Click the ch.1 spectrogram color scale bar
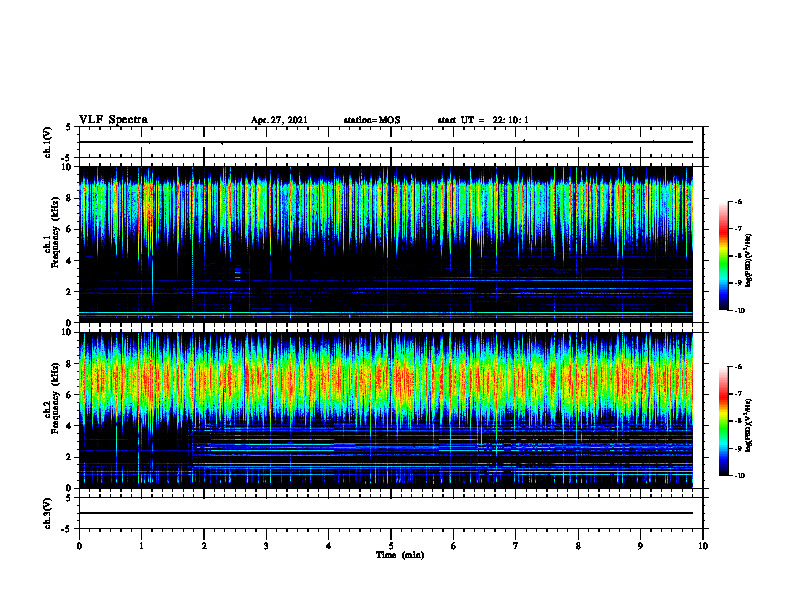792x612 pixels. (x=724, y=256)
